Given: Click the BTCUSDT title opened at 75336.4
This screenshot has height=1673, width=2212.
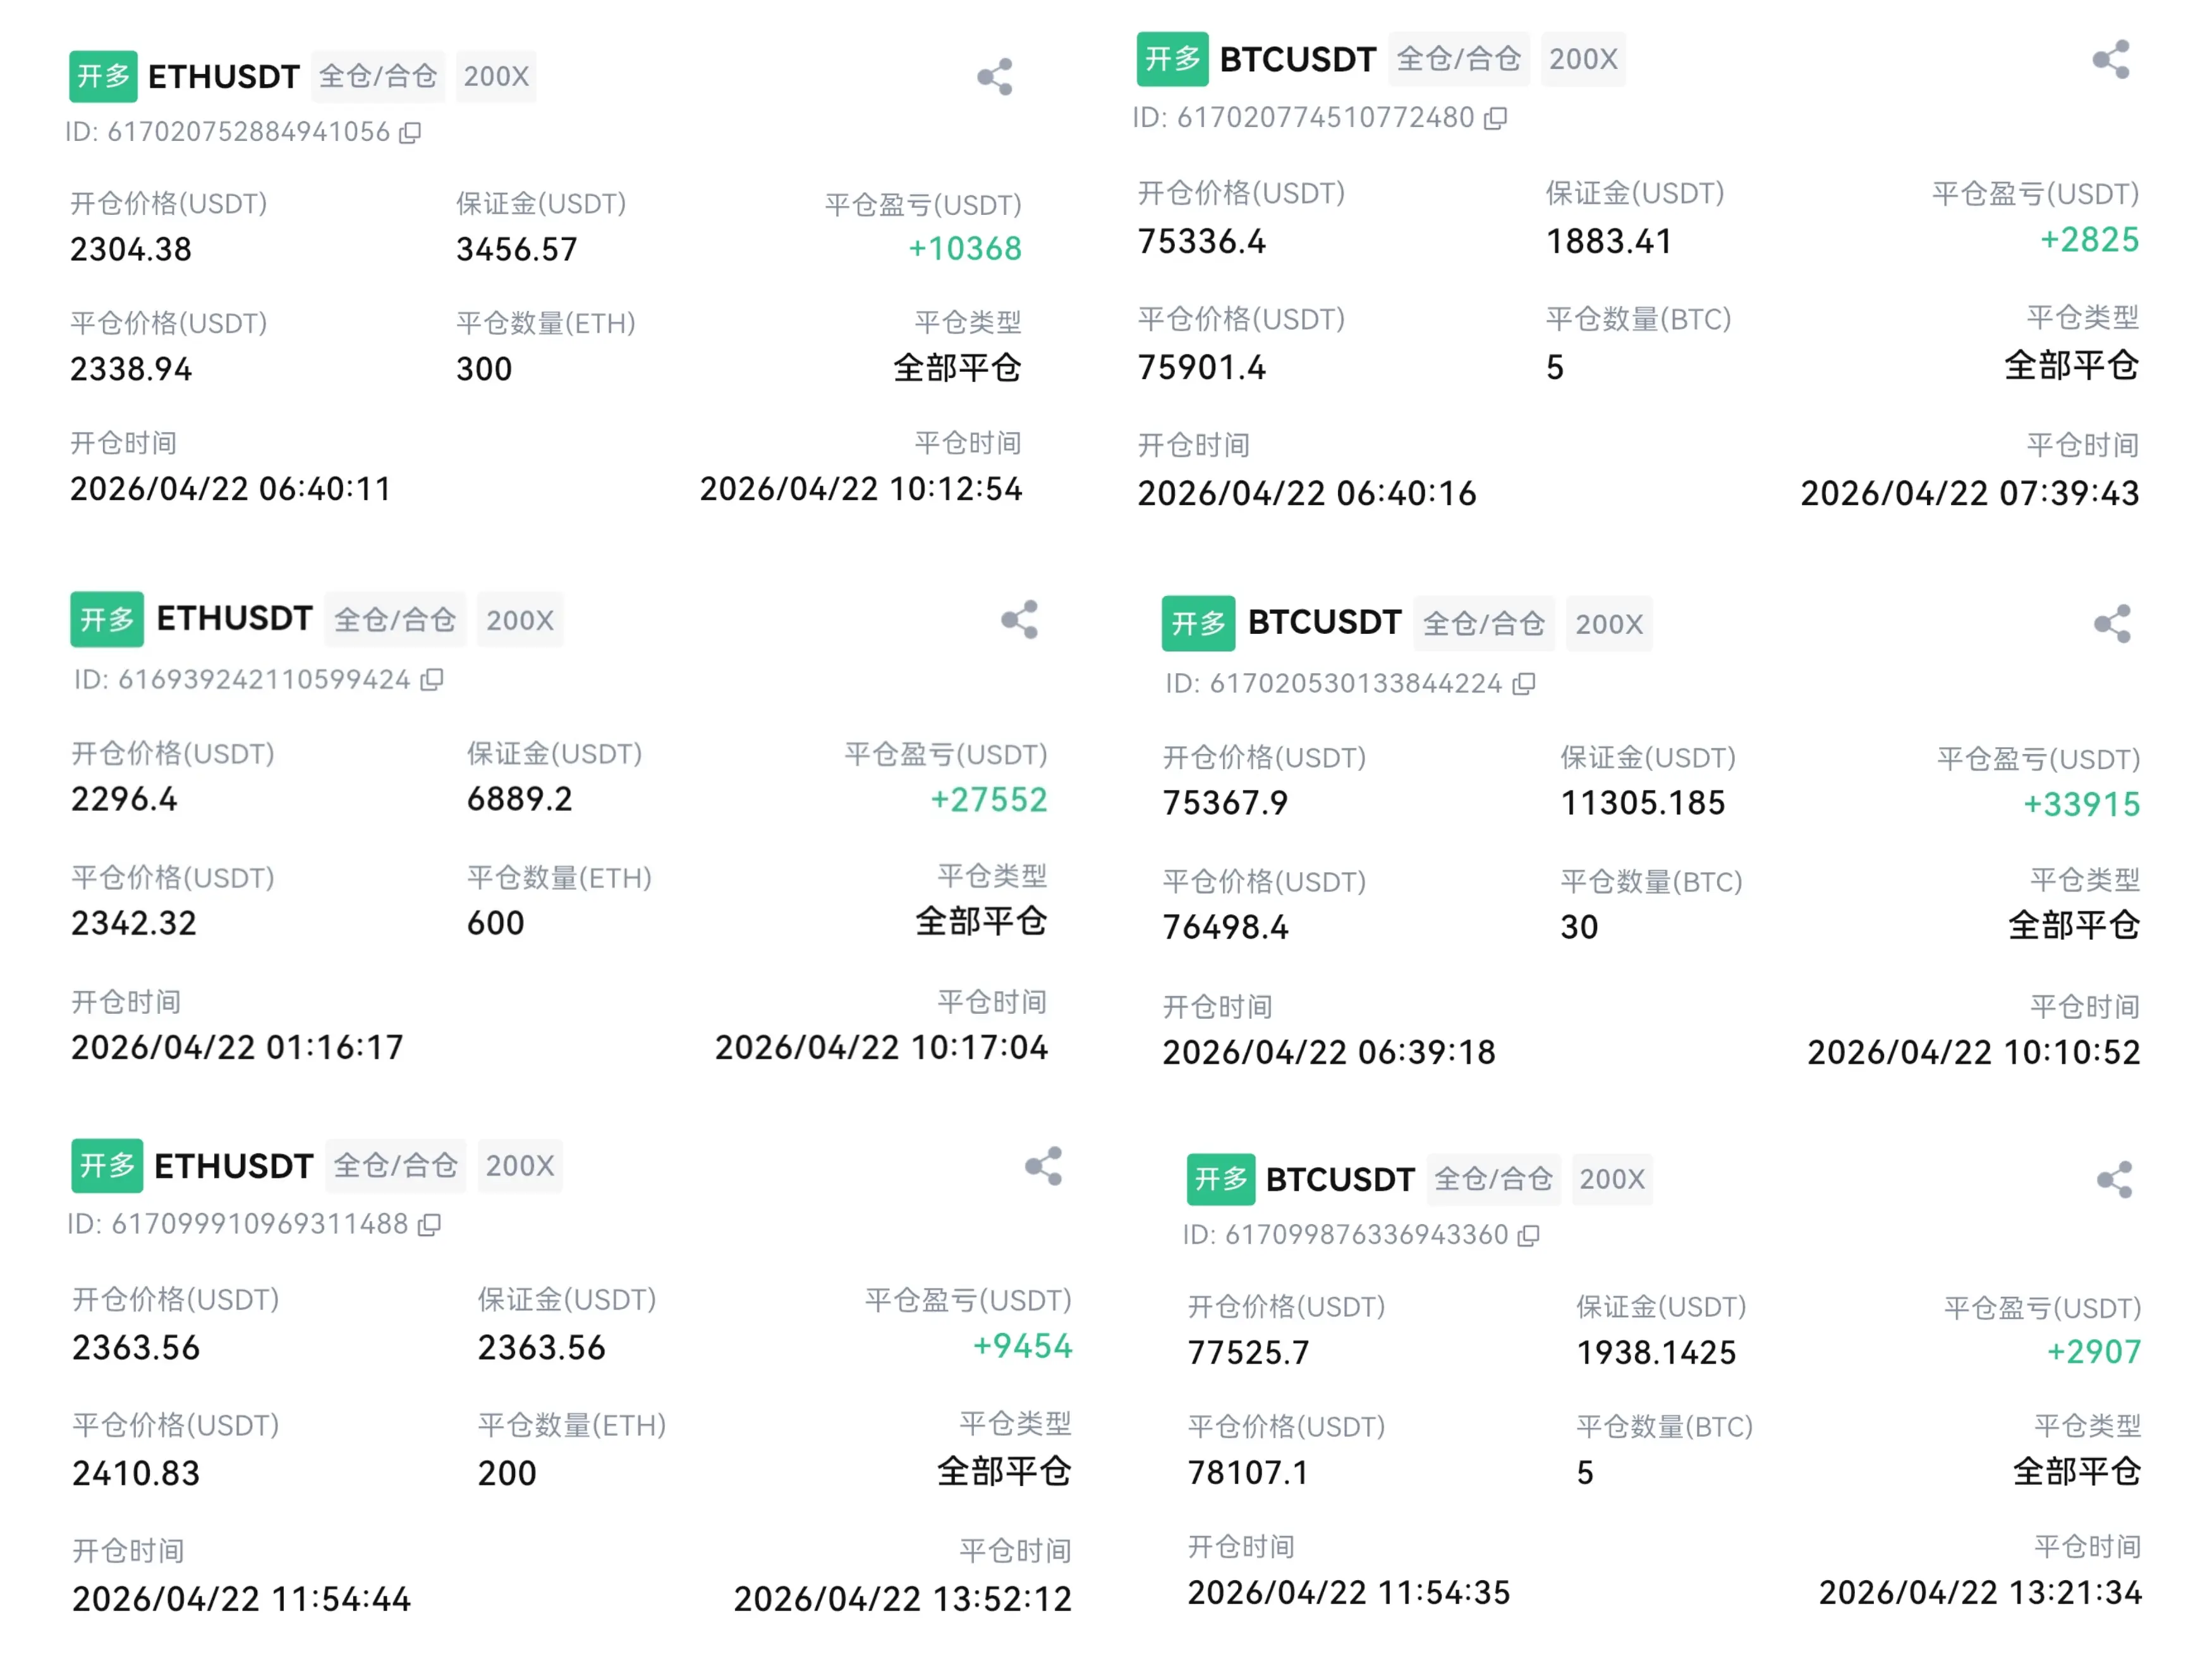Looking at the screenshot, I should pyautogui.click(x=1297, y=60).
